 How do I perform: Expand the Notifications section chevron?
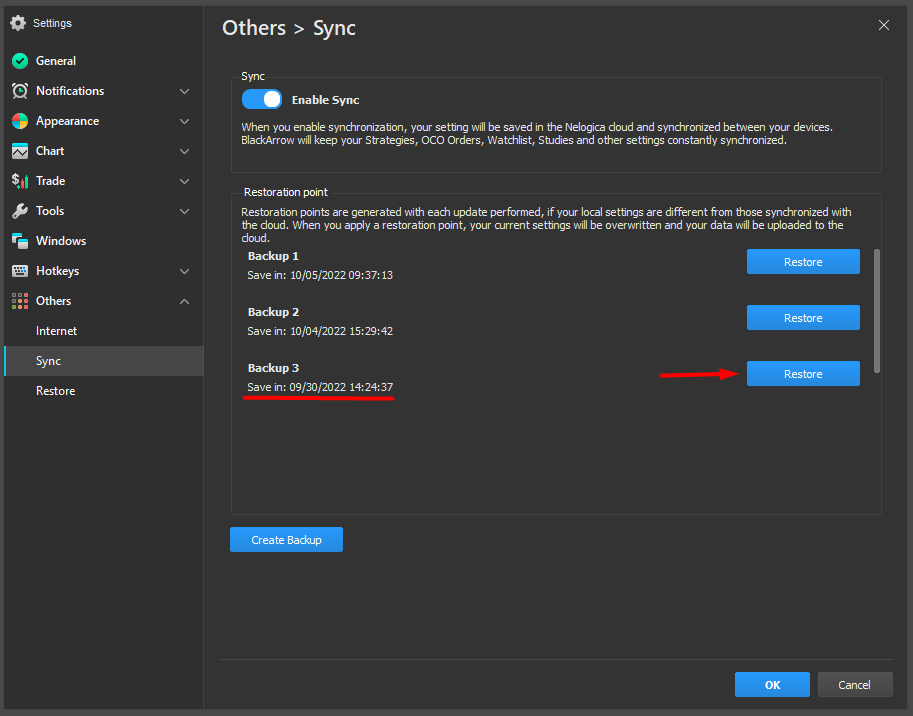click(x=184, y=91)
